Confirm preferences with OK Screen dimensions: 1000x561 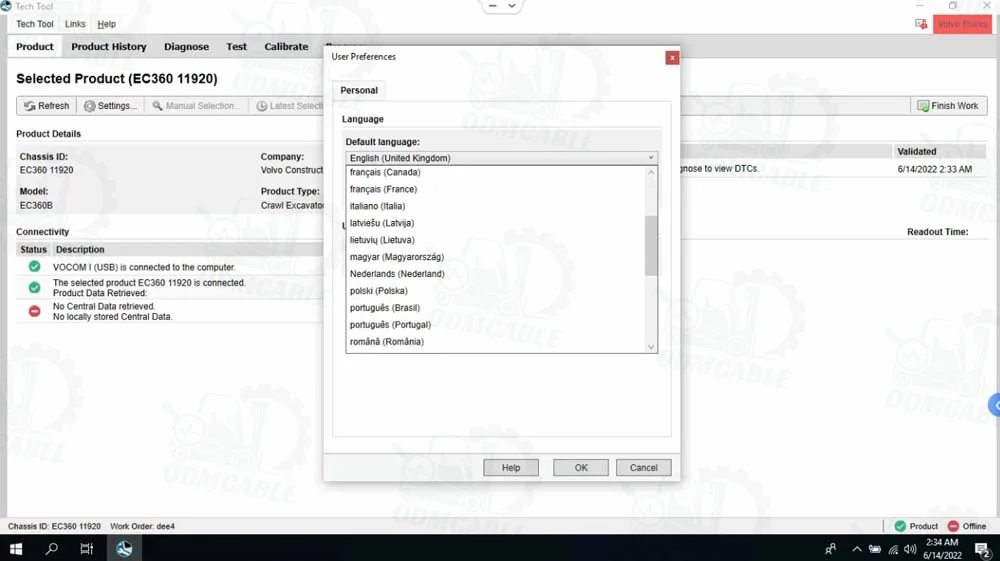click(581, 467)
